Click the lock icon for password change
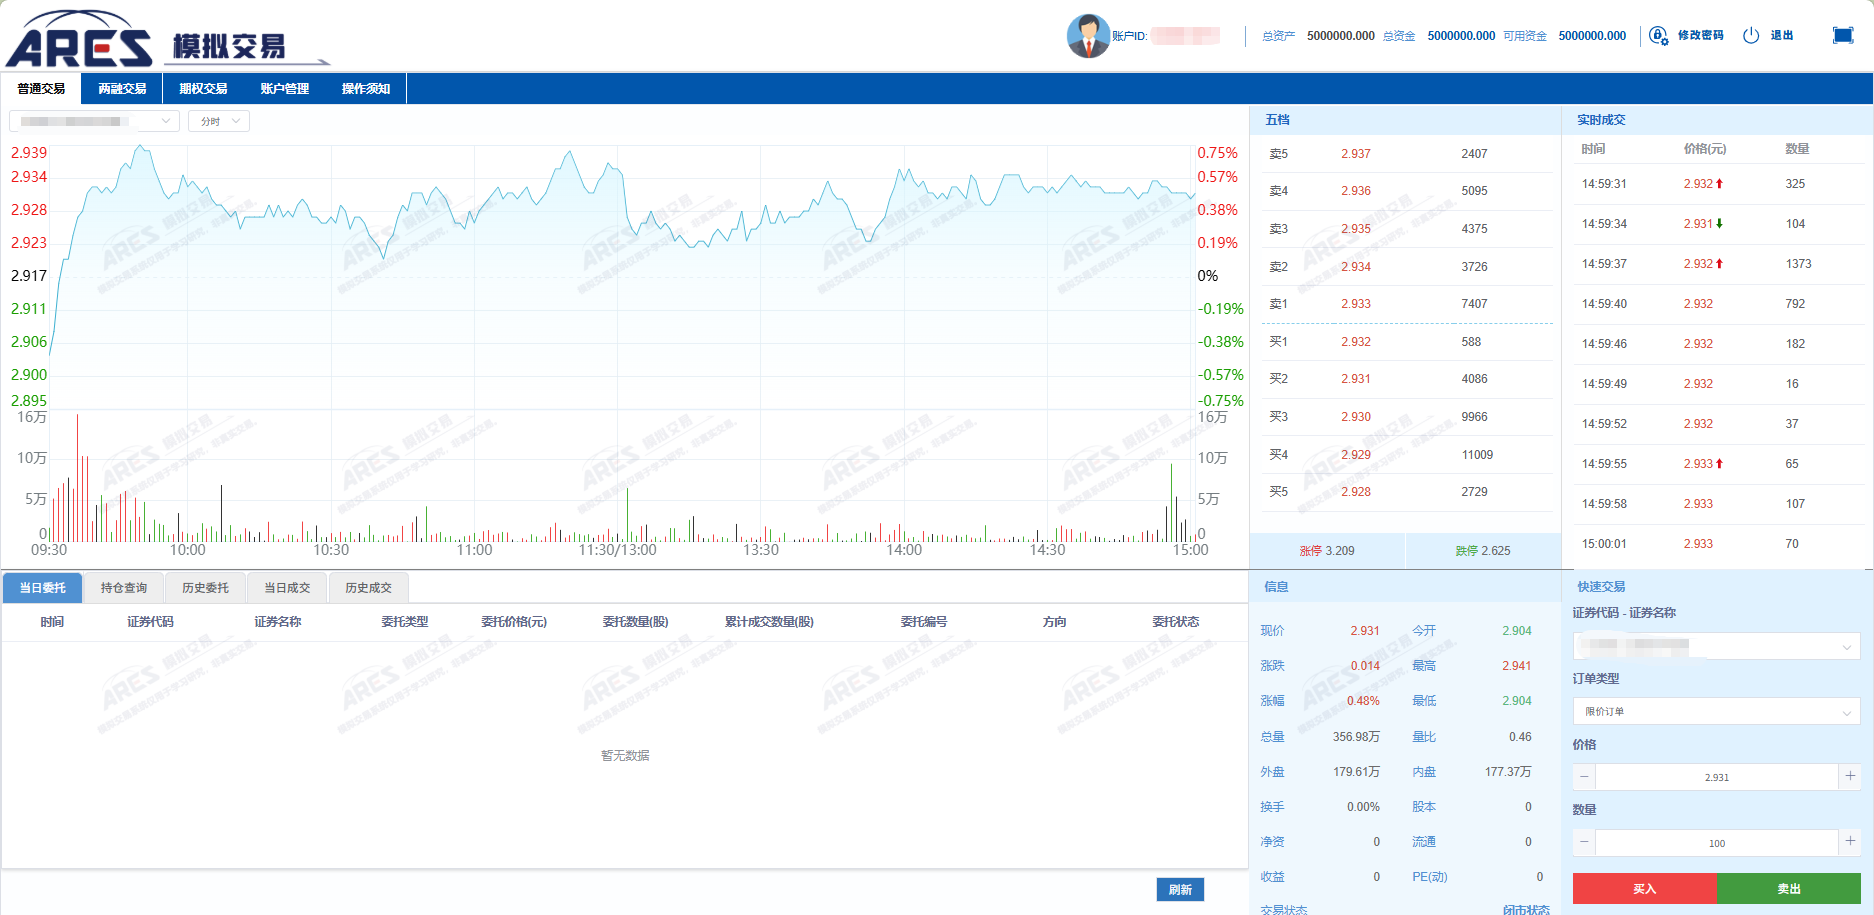The height and width of the screenshot is (915, 1874). tap(1658, 36)
